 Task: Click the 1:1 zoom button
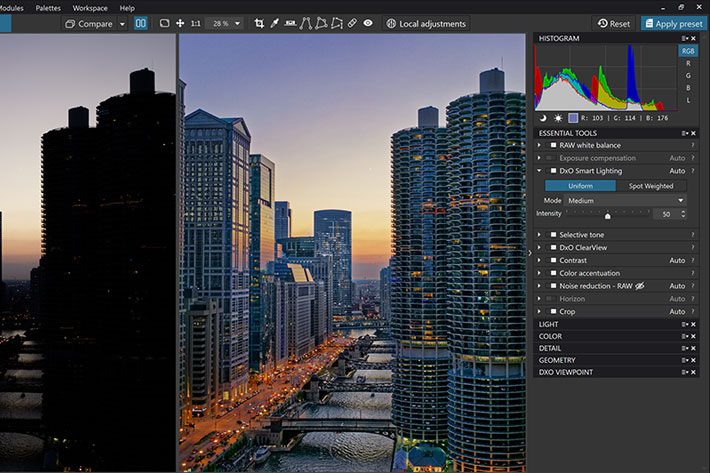tap(195, 23)
